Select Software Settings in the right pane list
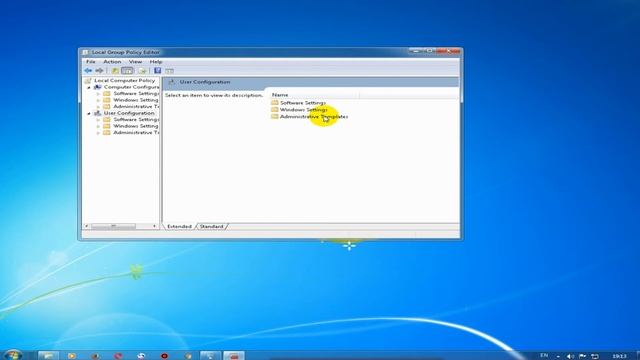This screenshot has height=360, width=640. (303, 103)
